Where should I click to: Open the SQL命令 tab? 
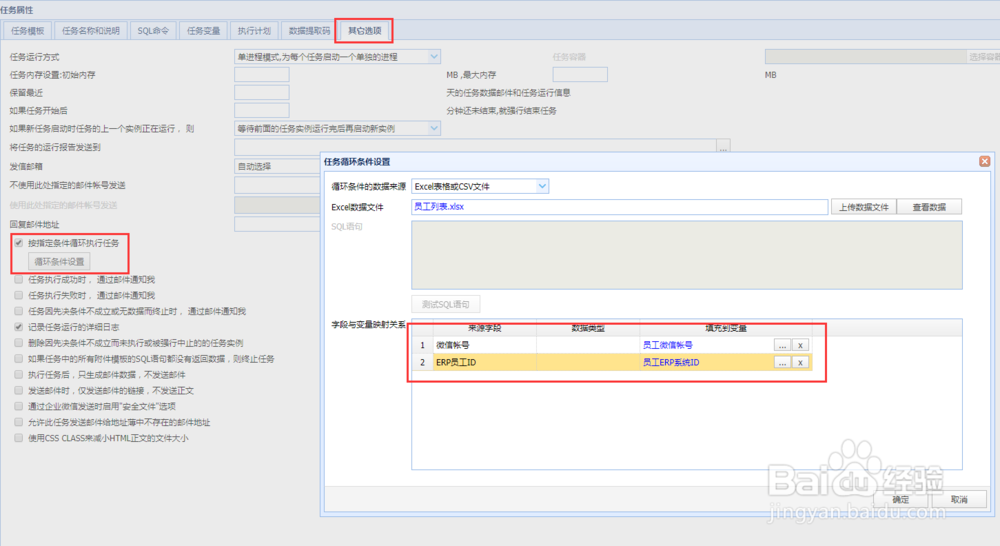[153, 31]
